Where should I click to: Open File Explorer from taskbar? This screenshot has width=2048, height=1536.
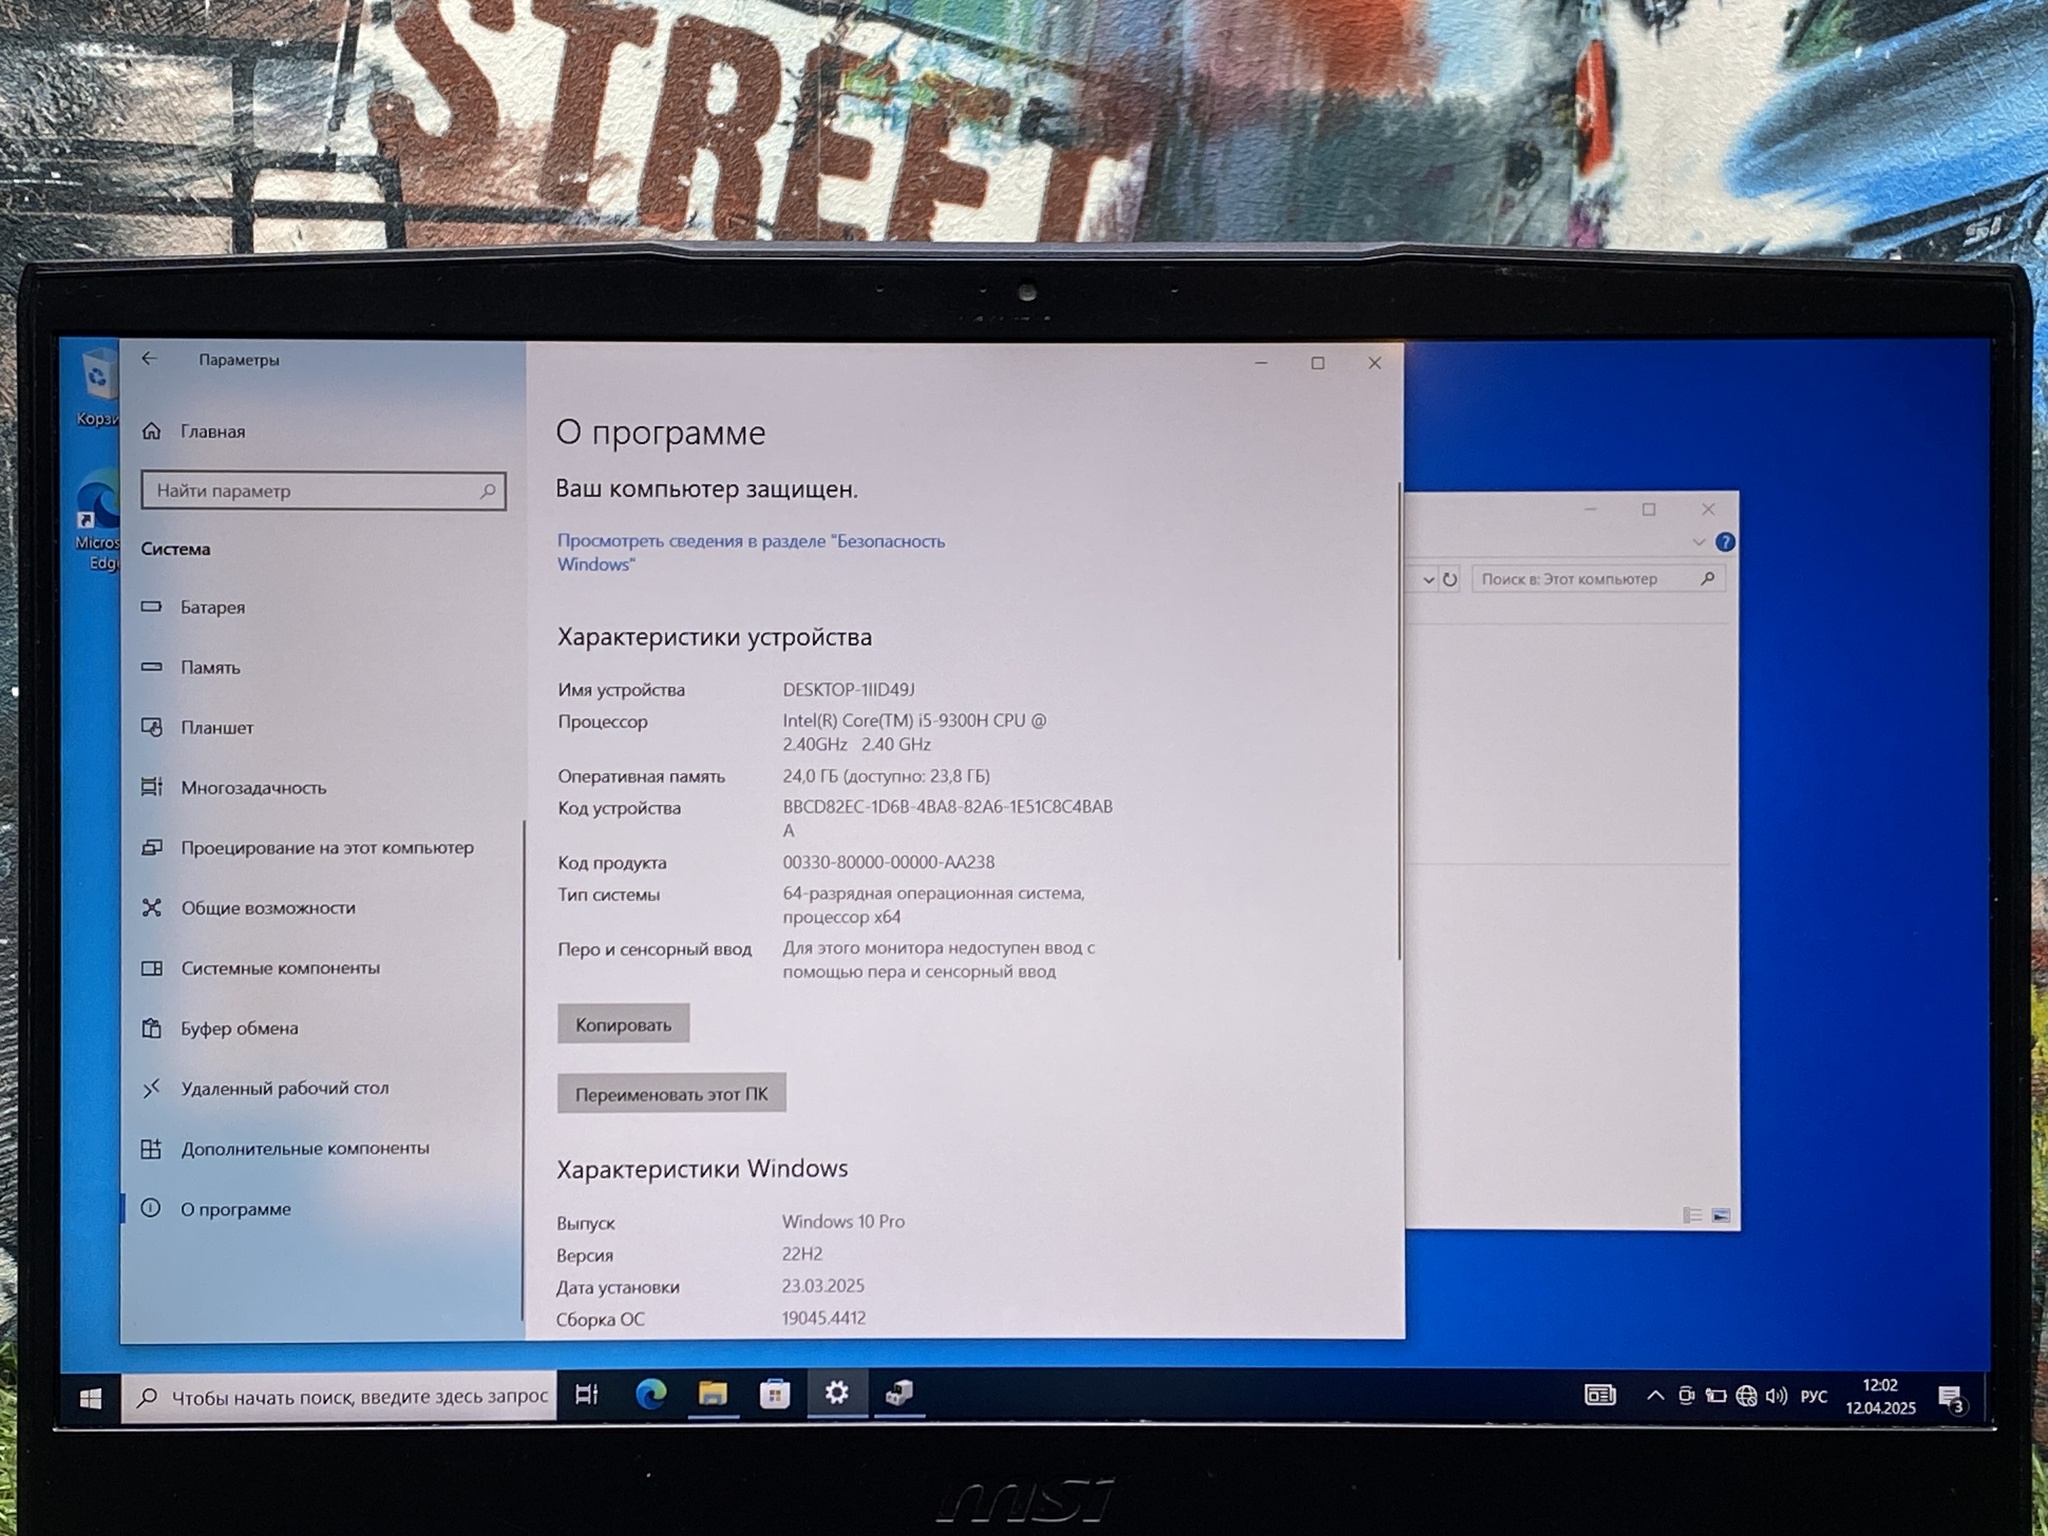coord(712,1394)
